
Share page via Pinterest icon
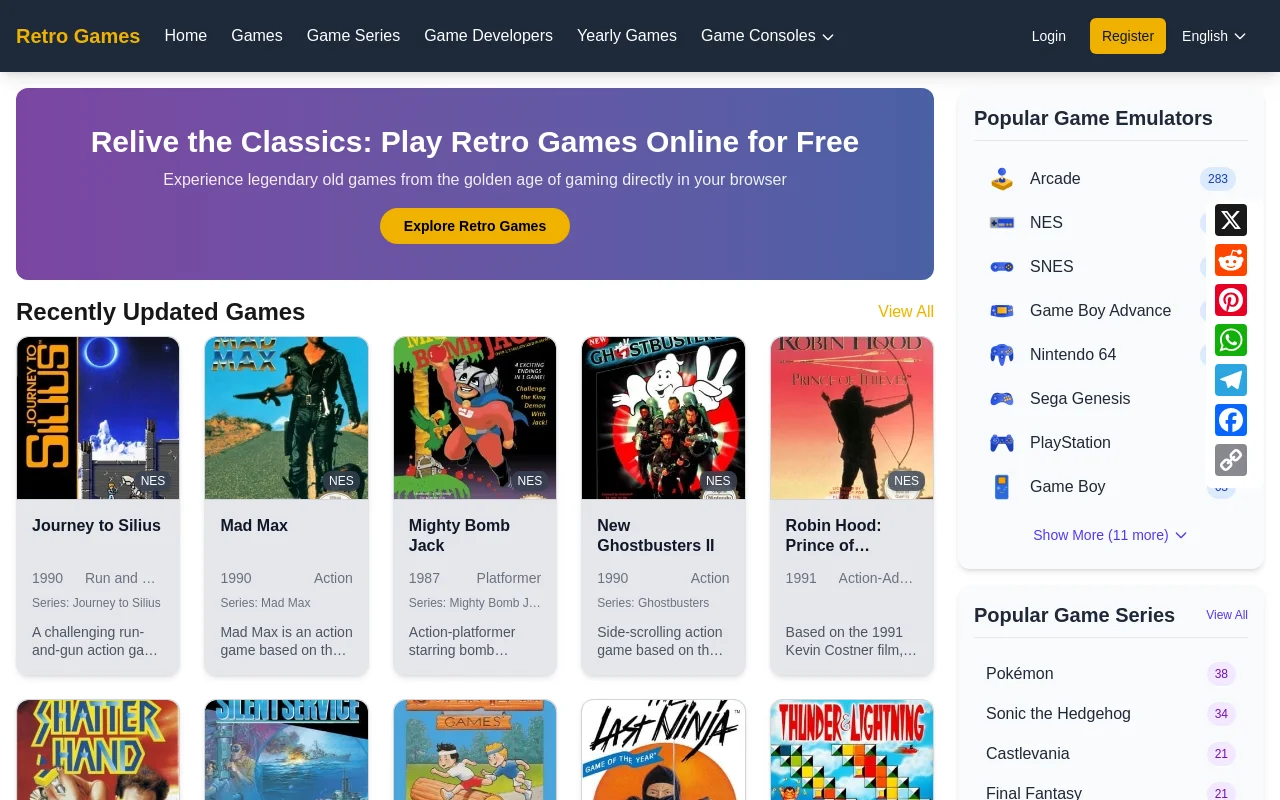click(1231, 300)
